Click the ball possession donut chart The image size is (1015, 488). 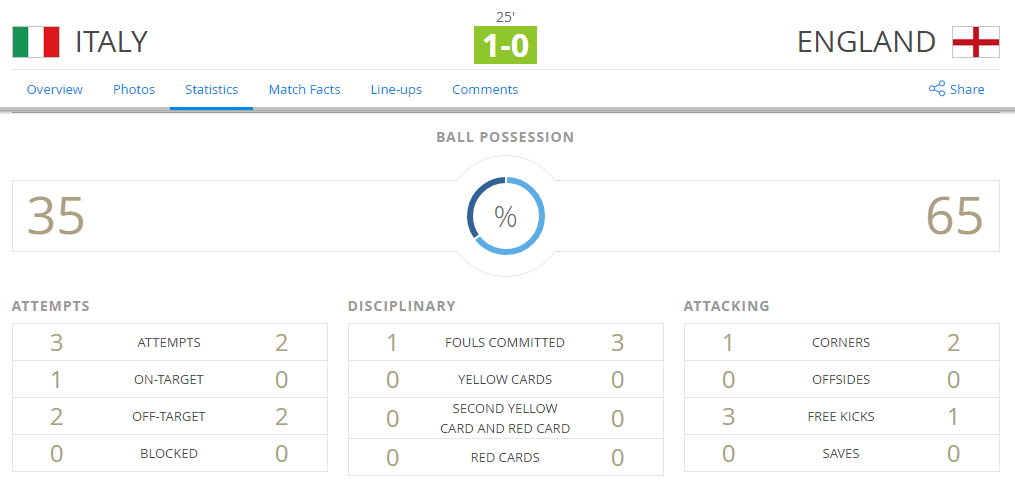[x=506, y=216]
